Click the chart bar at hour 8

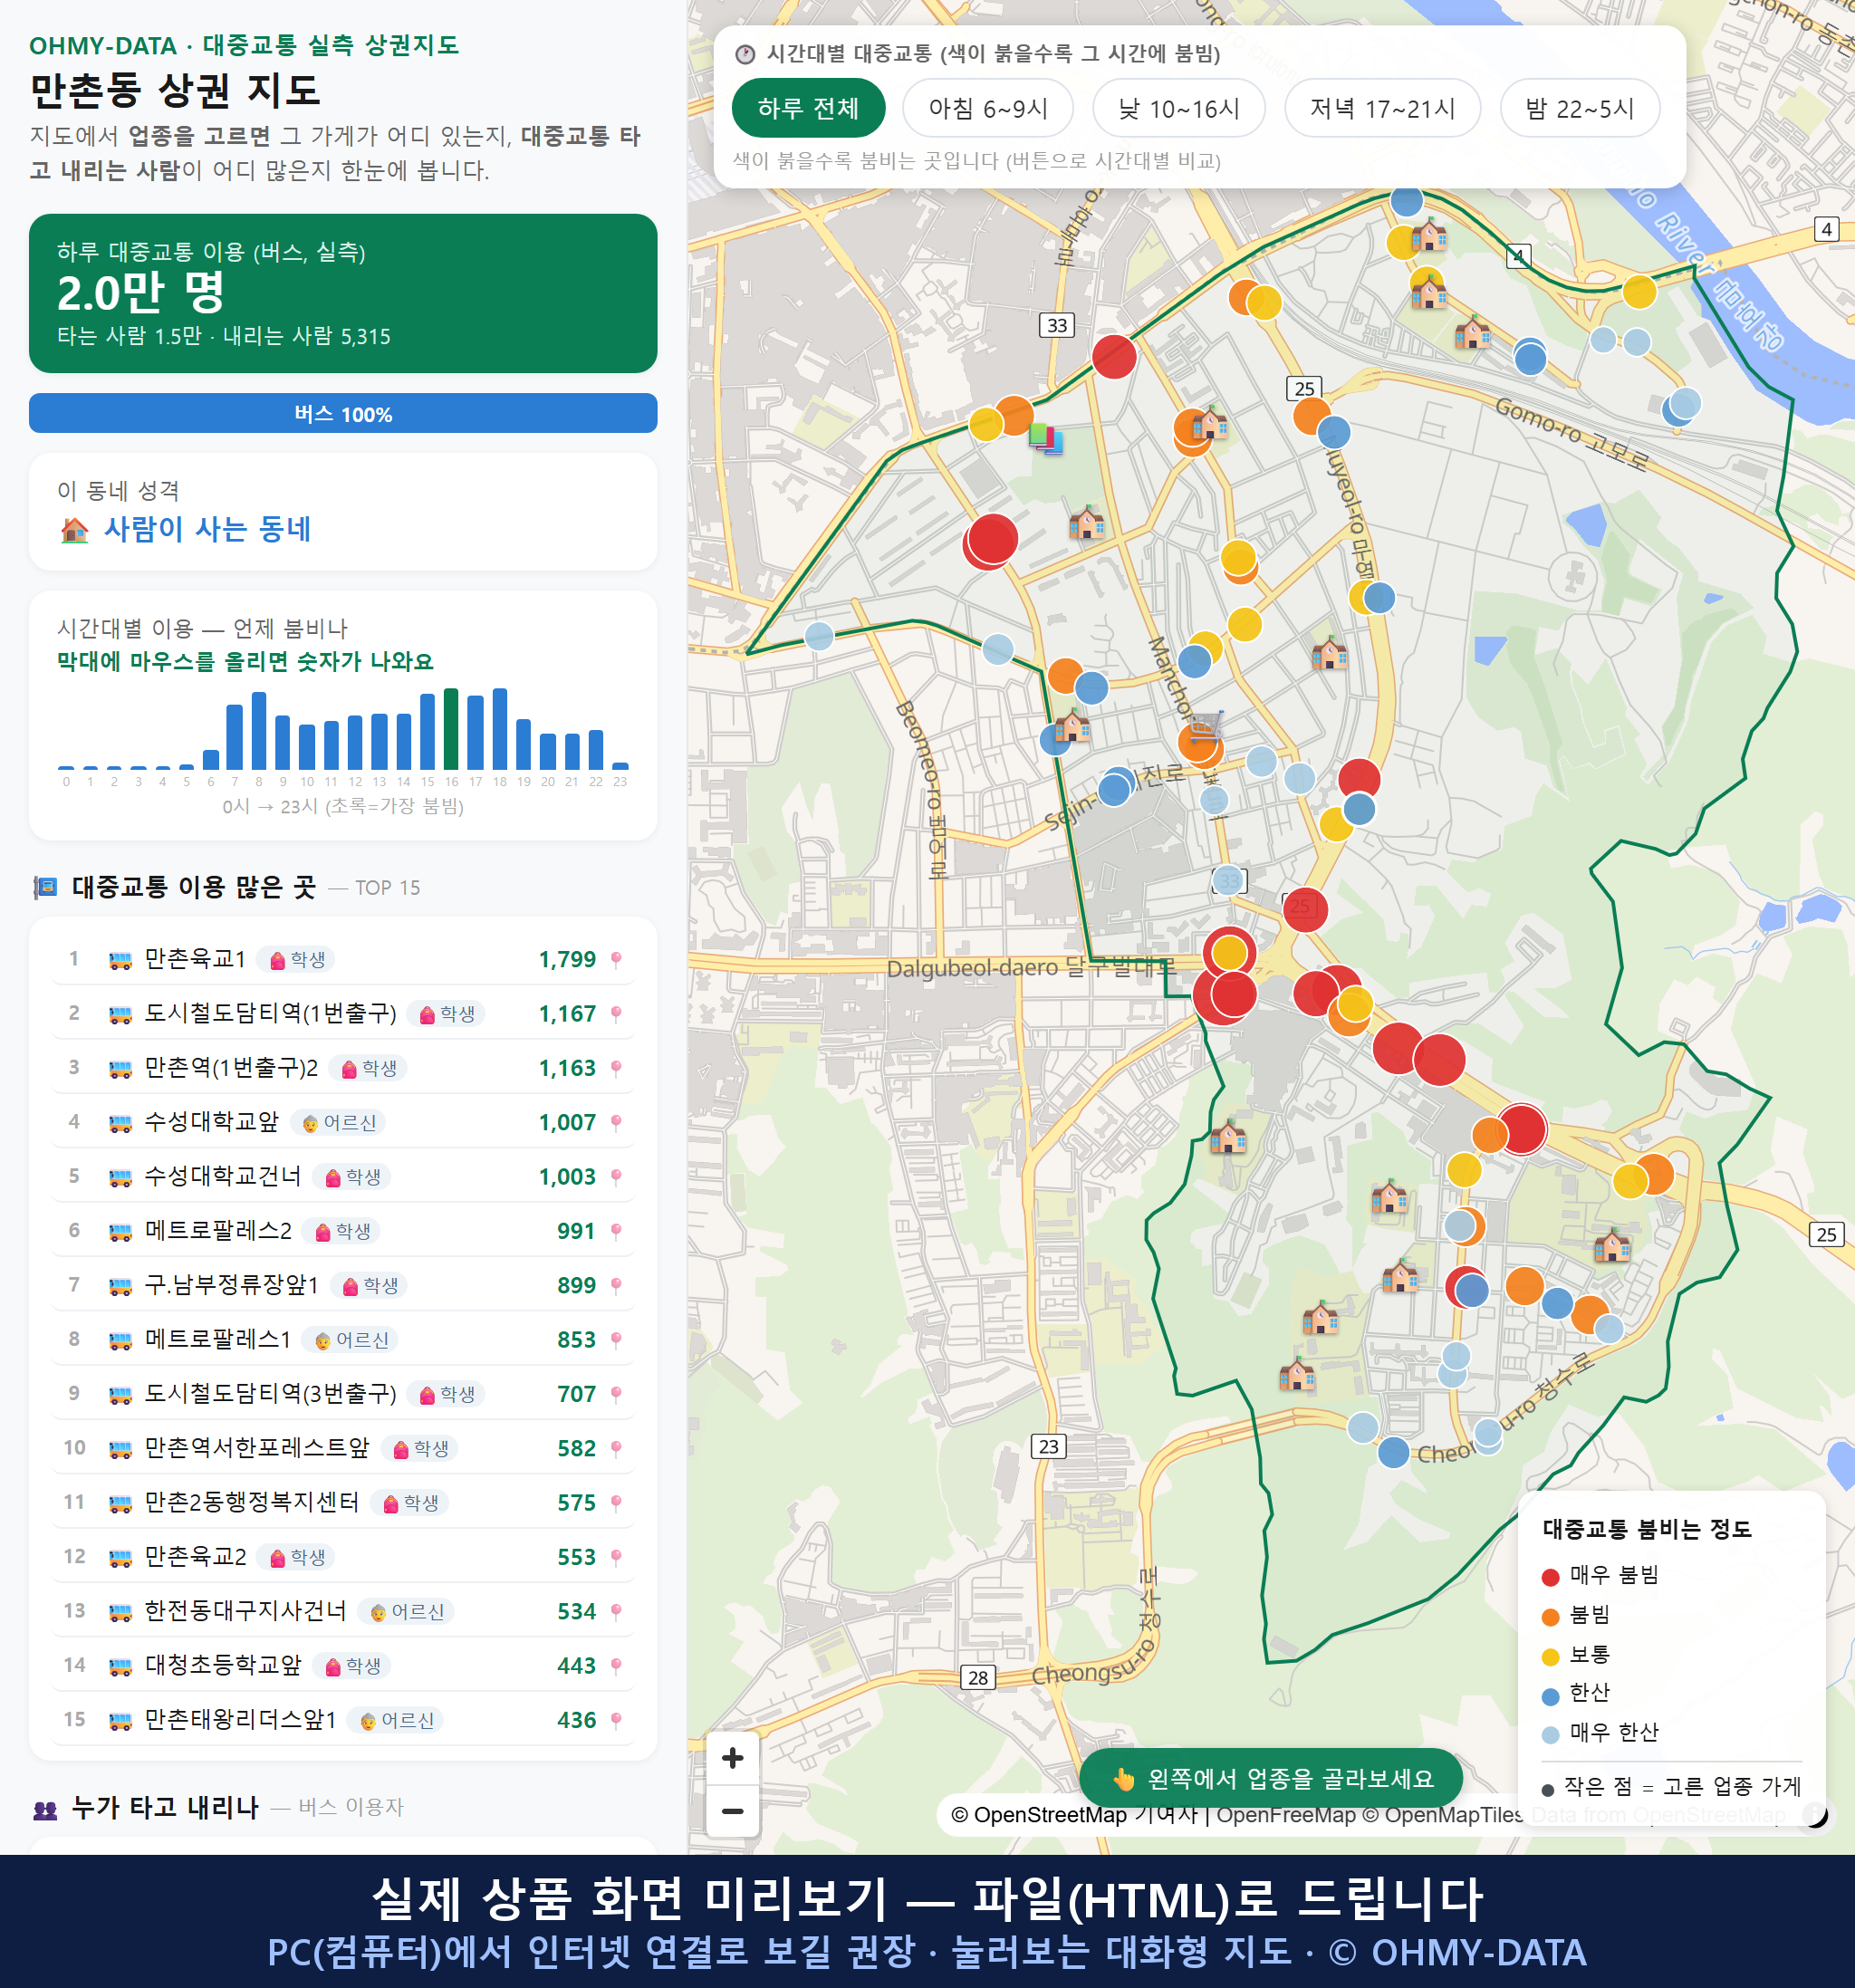pos(258,730)
